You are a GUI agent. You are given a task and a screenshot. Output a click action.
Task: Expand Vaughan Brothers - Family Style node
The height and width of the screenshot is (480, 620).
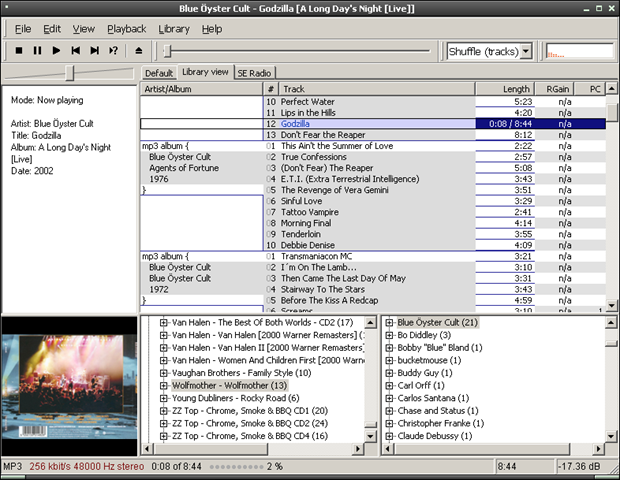pos(163,373)
